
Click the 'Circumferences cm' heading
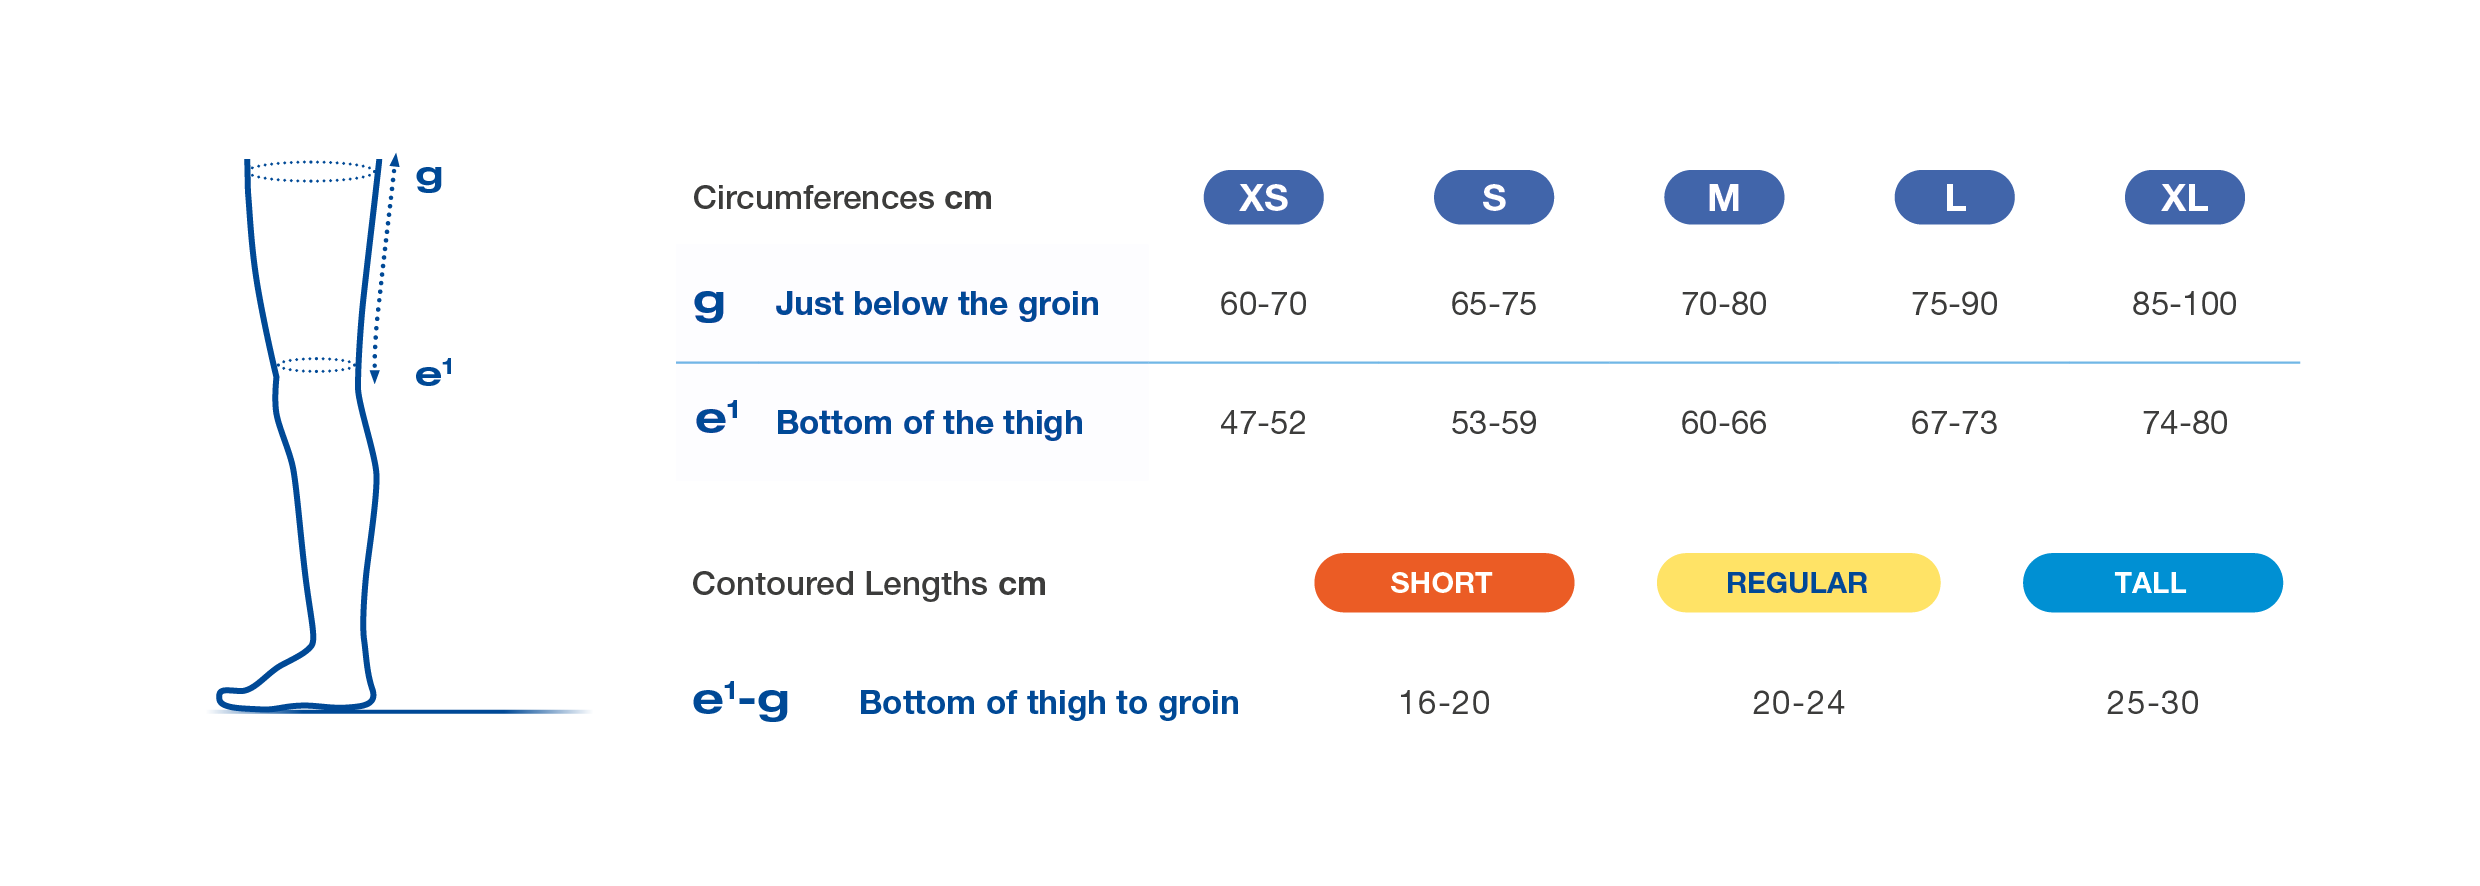point(842,198)
